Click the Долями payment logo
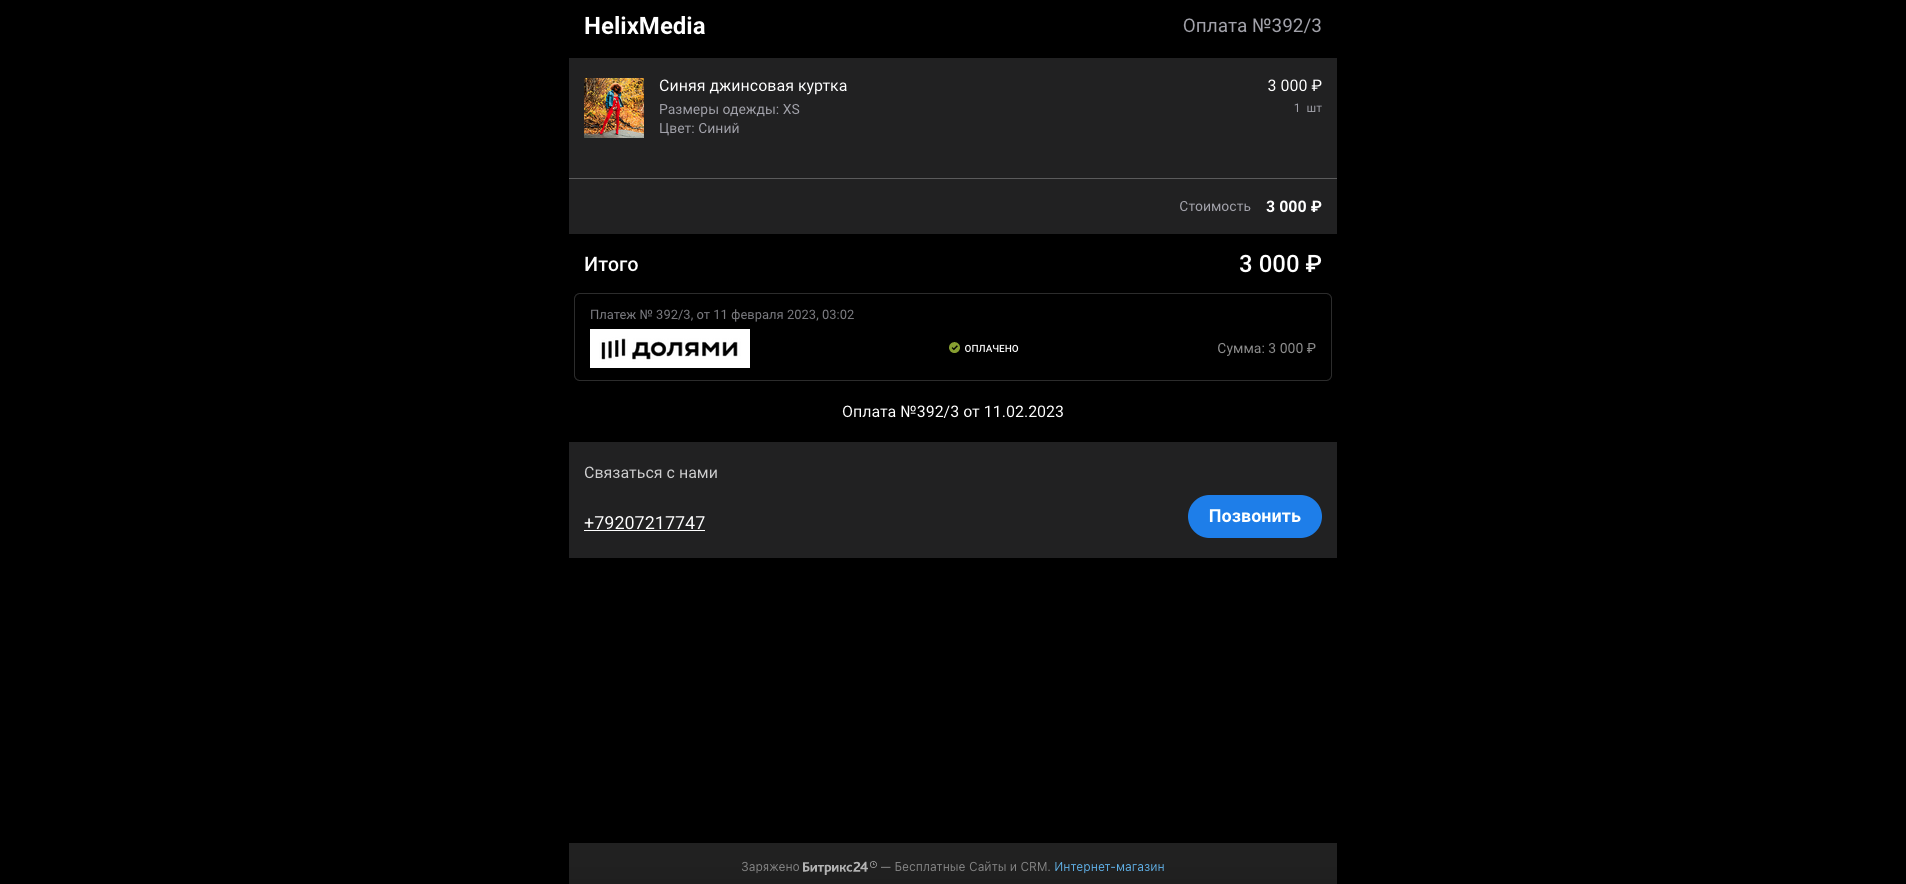Screen dimensions: 1906x884 [669, 348]
